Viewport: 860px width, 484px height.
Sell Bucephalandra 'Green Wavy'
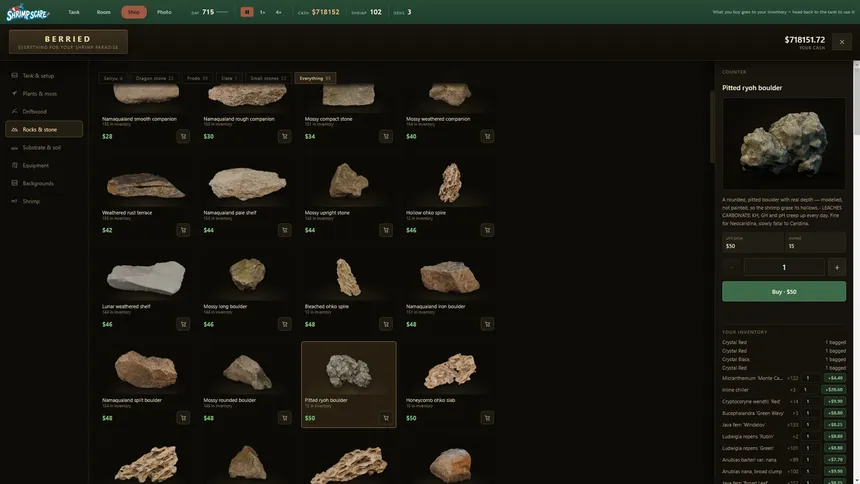click(x=835, y=413)
